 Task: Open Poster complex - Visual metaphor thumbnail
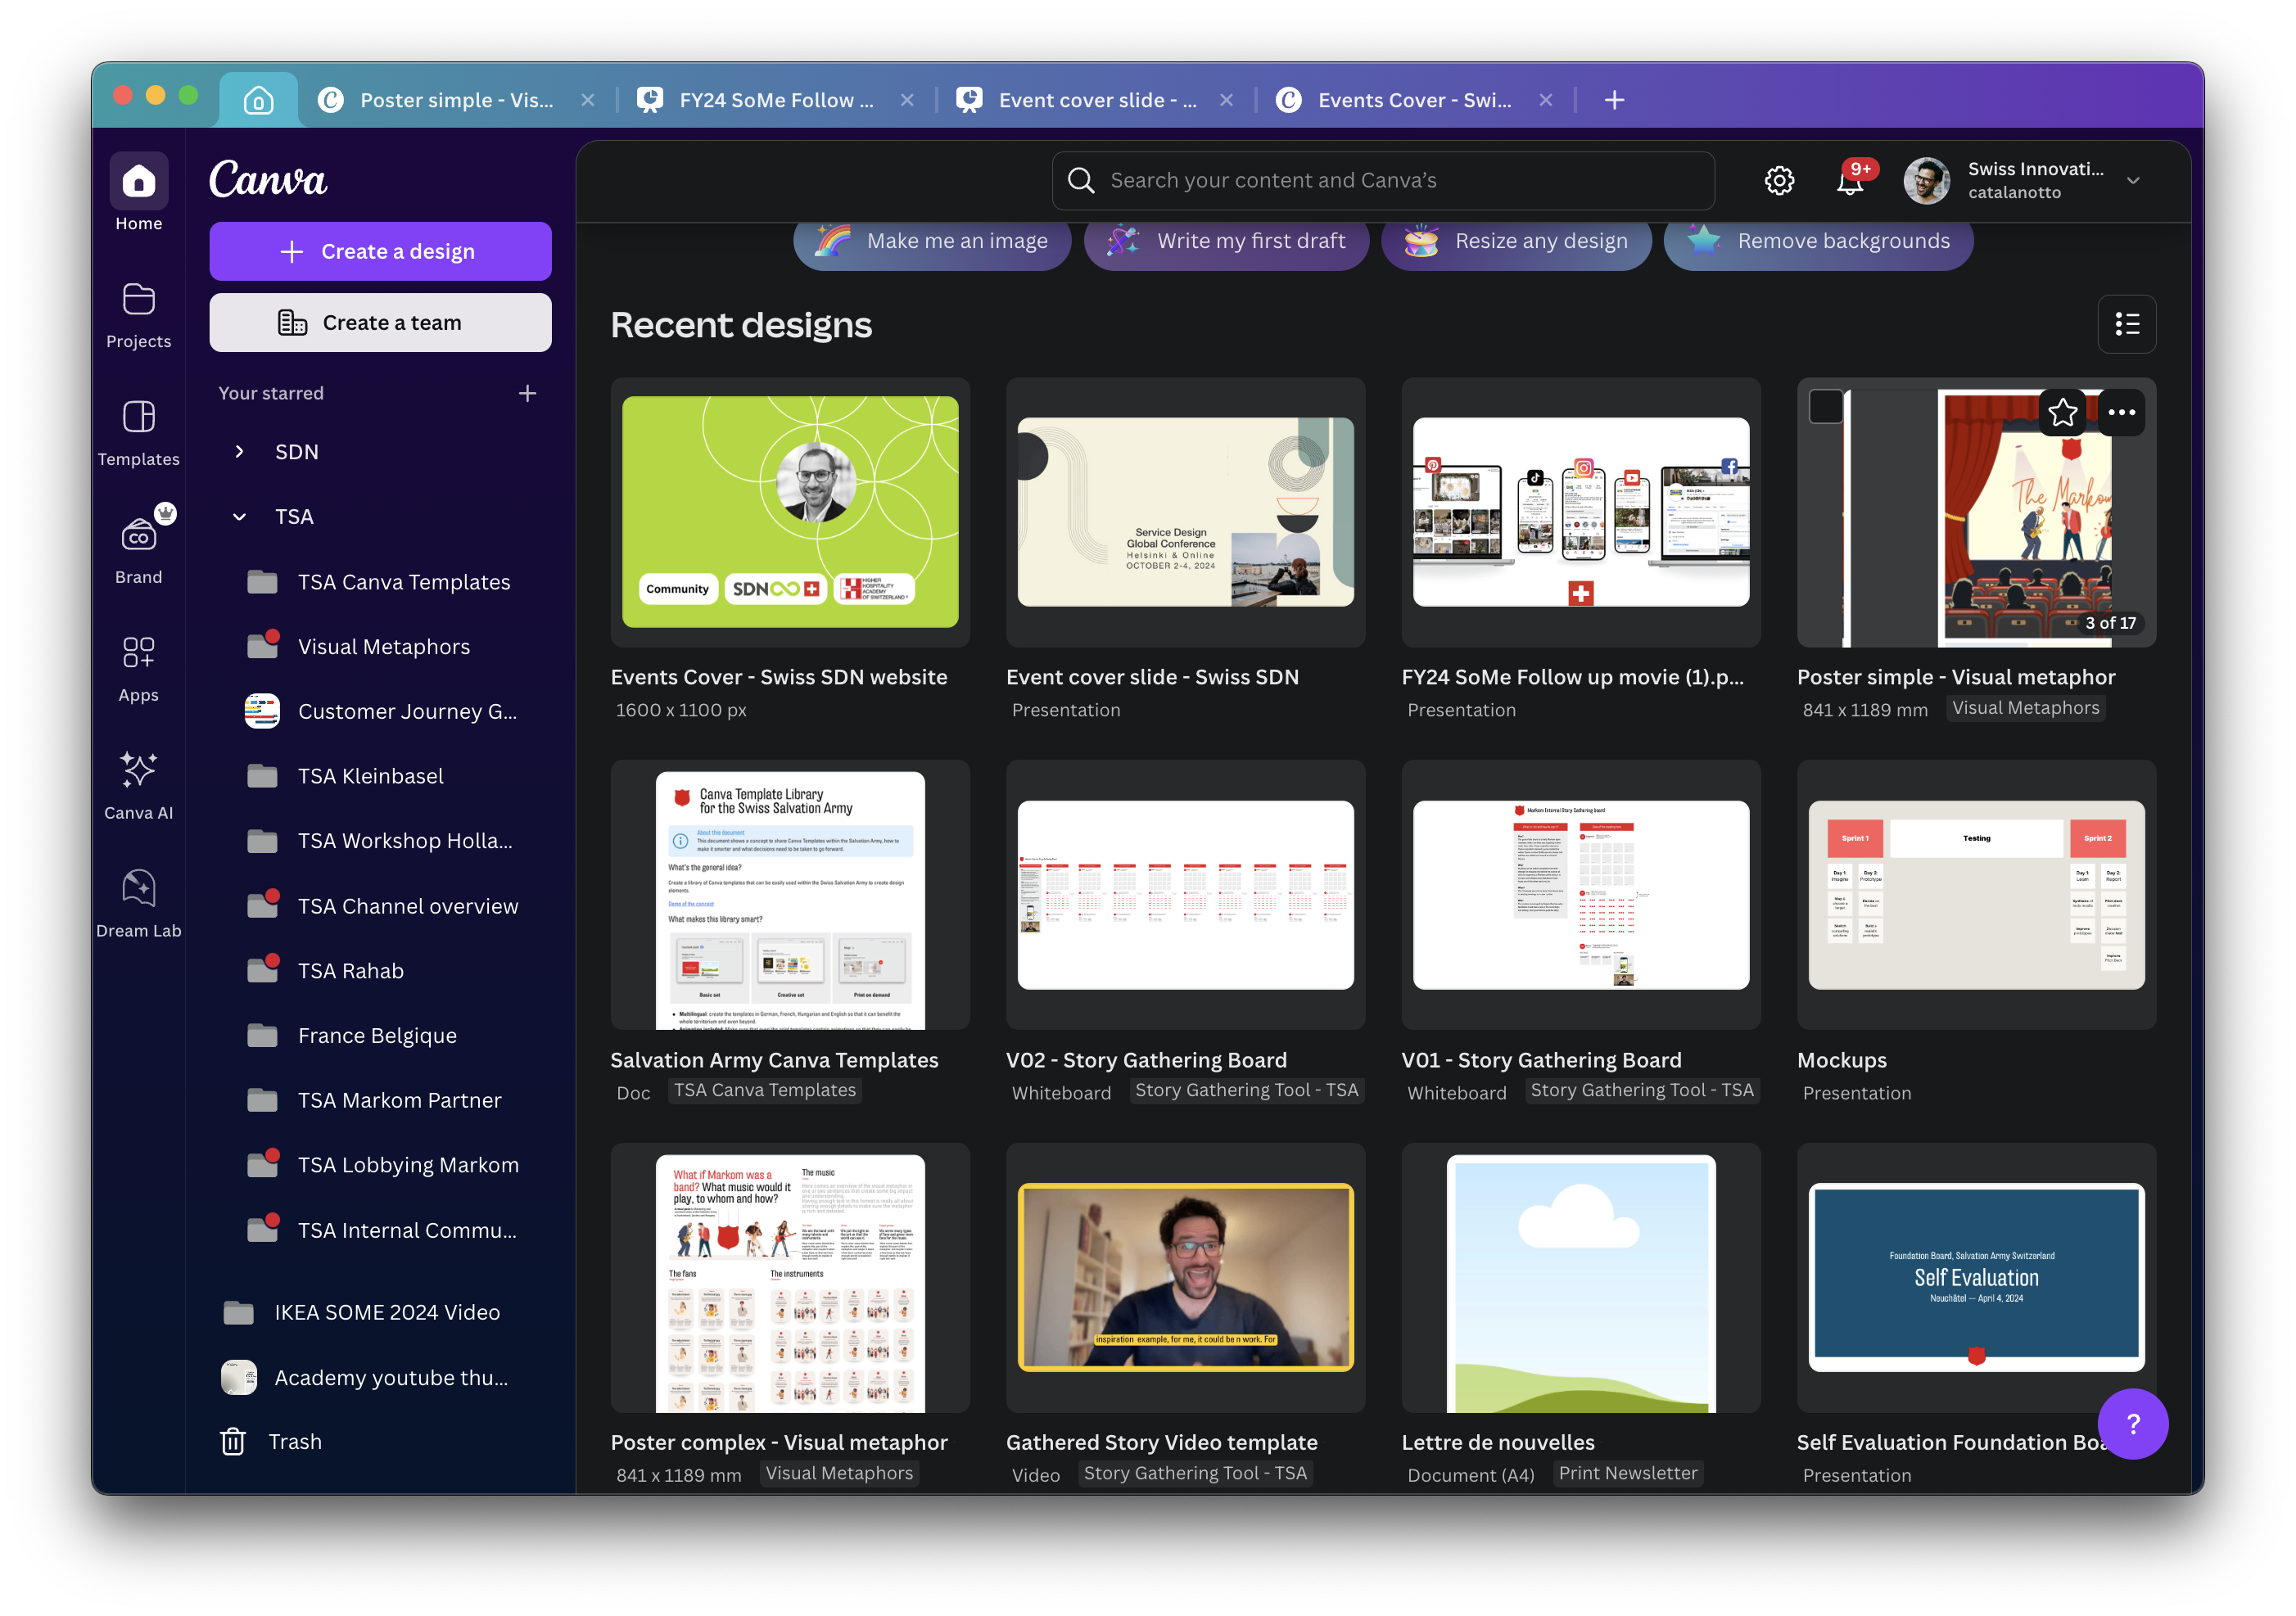790,1278
